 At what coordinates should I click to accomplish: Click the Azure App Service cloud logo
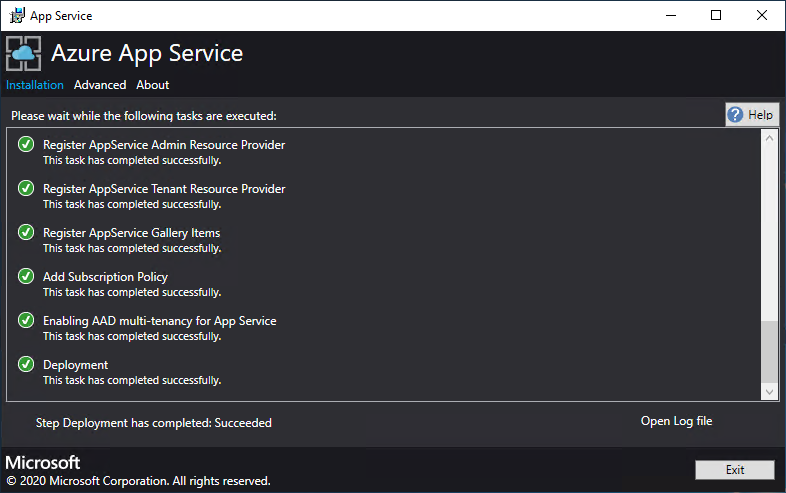[x=24, y=53]
